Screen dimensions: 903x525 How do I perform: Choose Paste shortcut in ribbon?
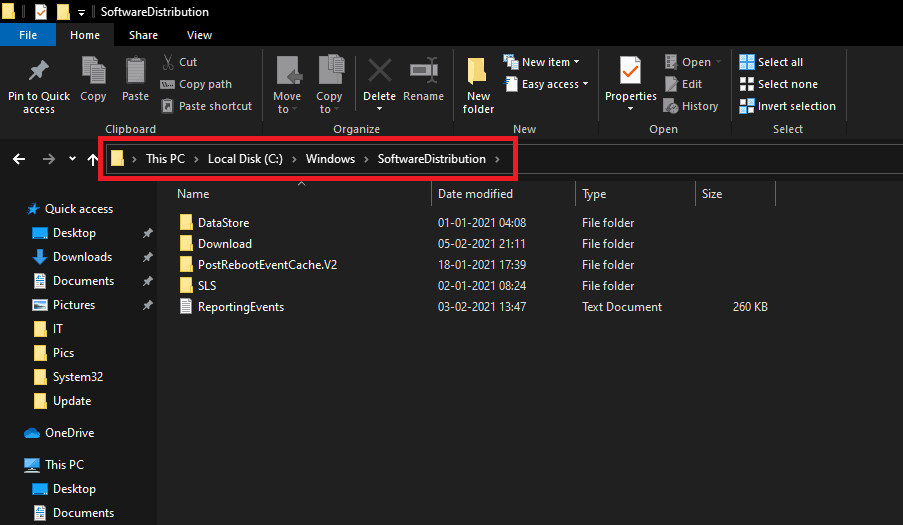(x=206, y=106)
